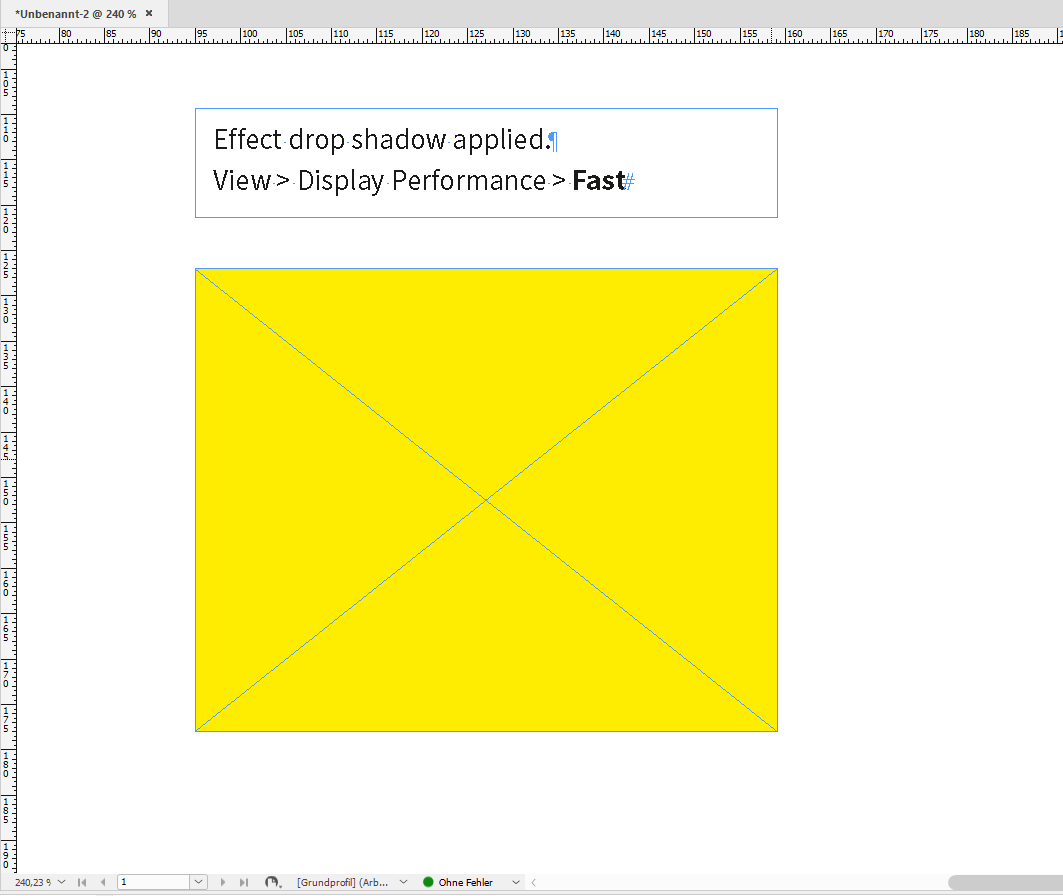This screenshot has height=896, width=1063.
Task: Click the document status icon beside the page controls
Action: click(x=272, y=882)
